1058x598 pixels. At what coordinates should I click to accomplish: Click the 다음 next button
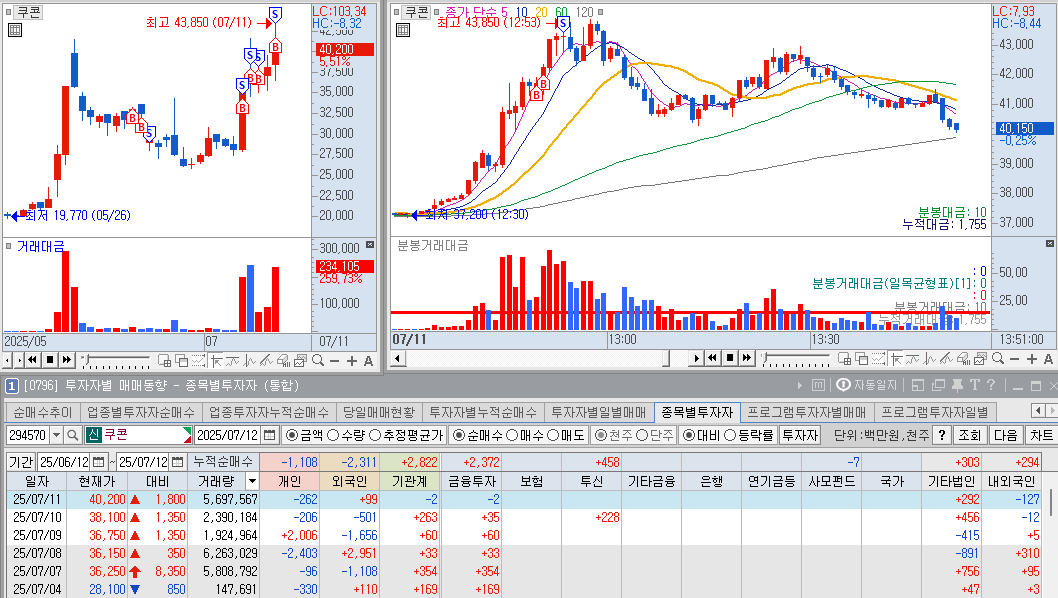[1005, 435]
